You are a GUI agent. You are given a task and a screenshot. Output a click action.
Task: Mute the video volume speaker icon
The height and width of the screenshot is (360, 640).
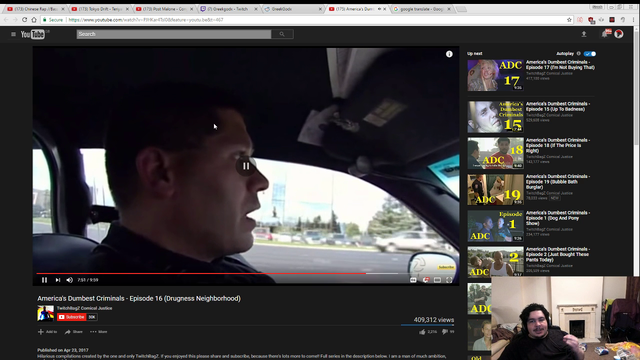pos(69,280)
